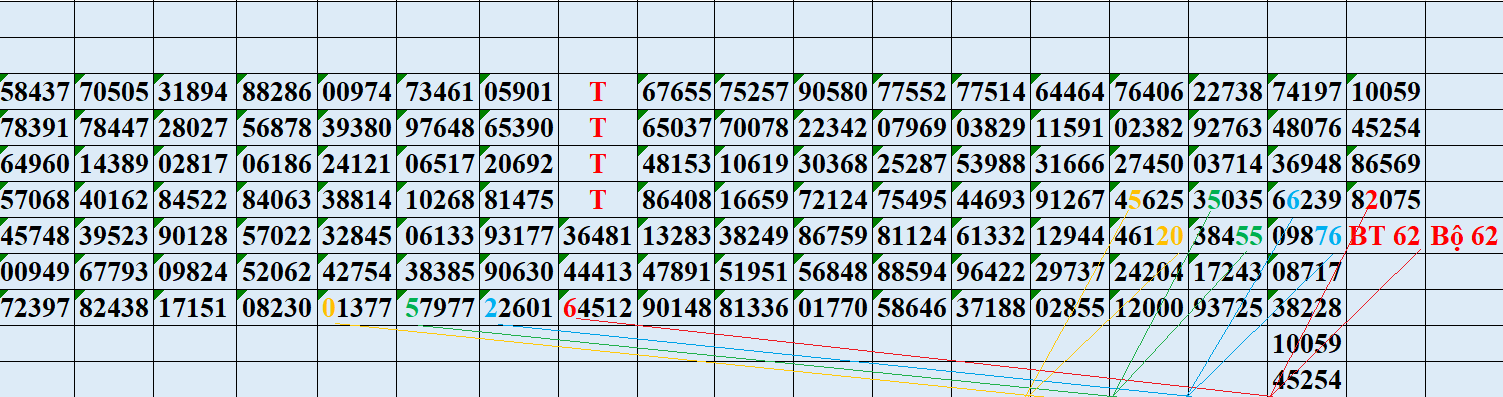Image resolution: width=1503 pixels, height=397 pixels.
Task: Select the cell containing 58437
Action: coord(37,93)
